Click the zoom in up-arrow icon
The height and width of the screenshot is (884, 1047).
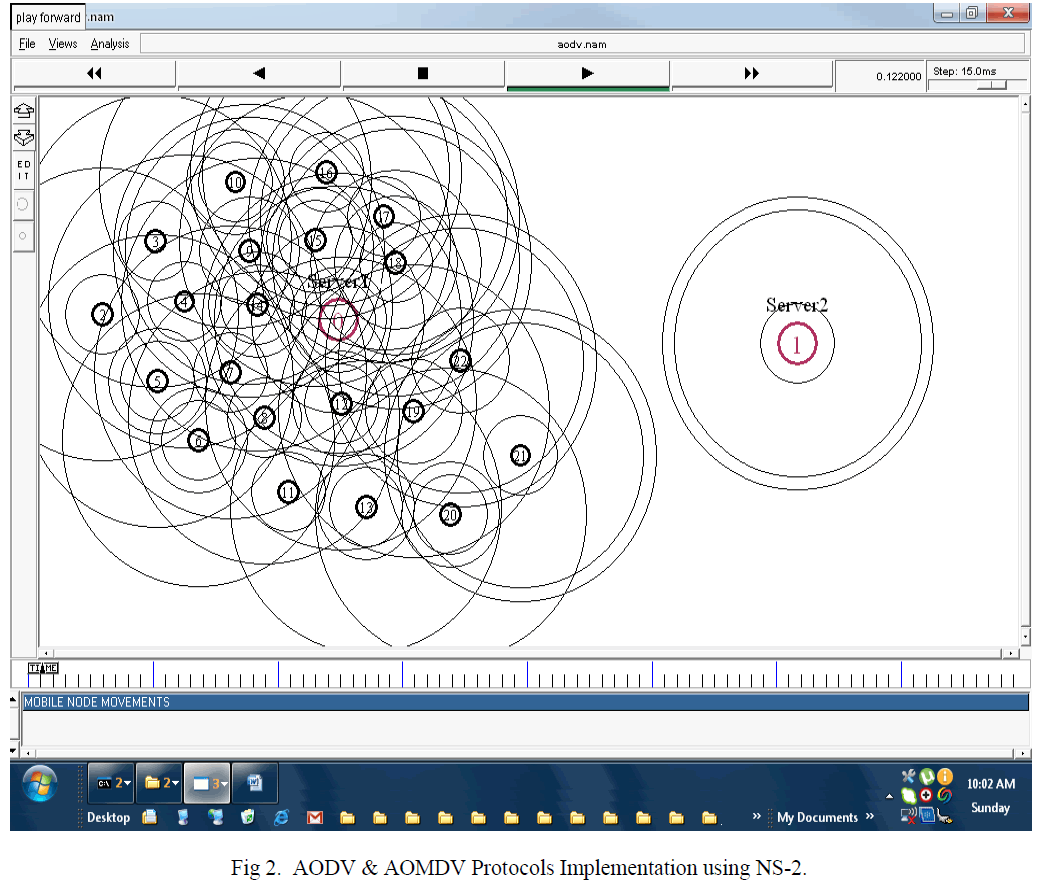23,110
